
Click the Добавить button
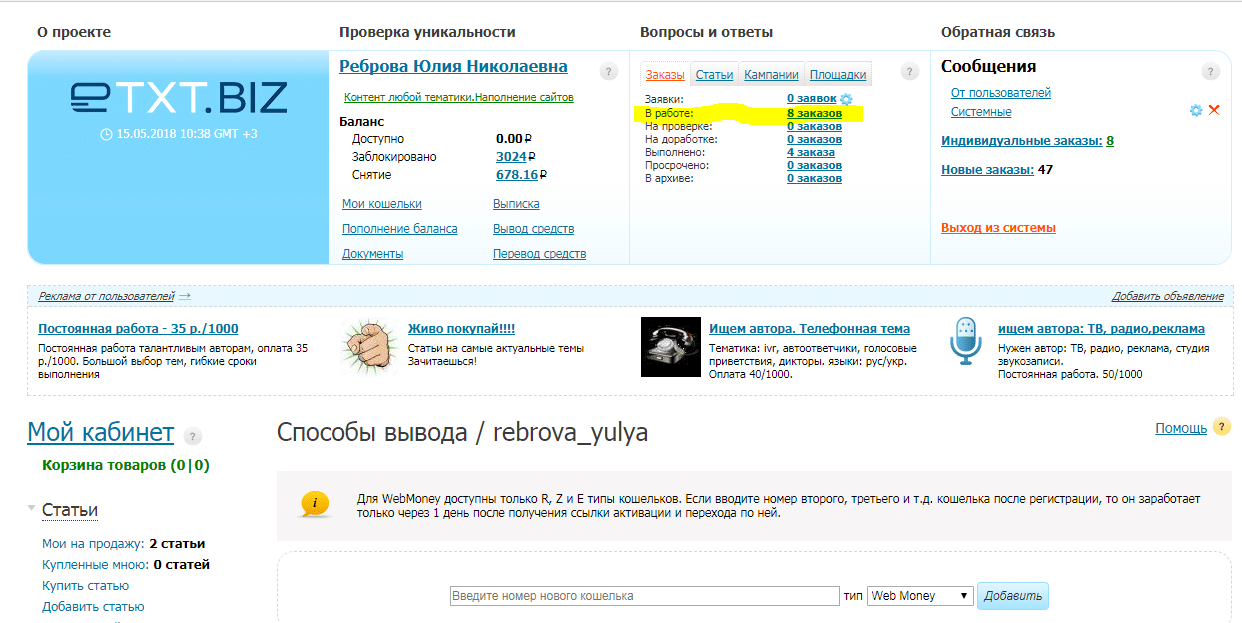pos(1013,596)
